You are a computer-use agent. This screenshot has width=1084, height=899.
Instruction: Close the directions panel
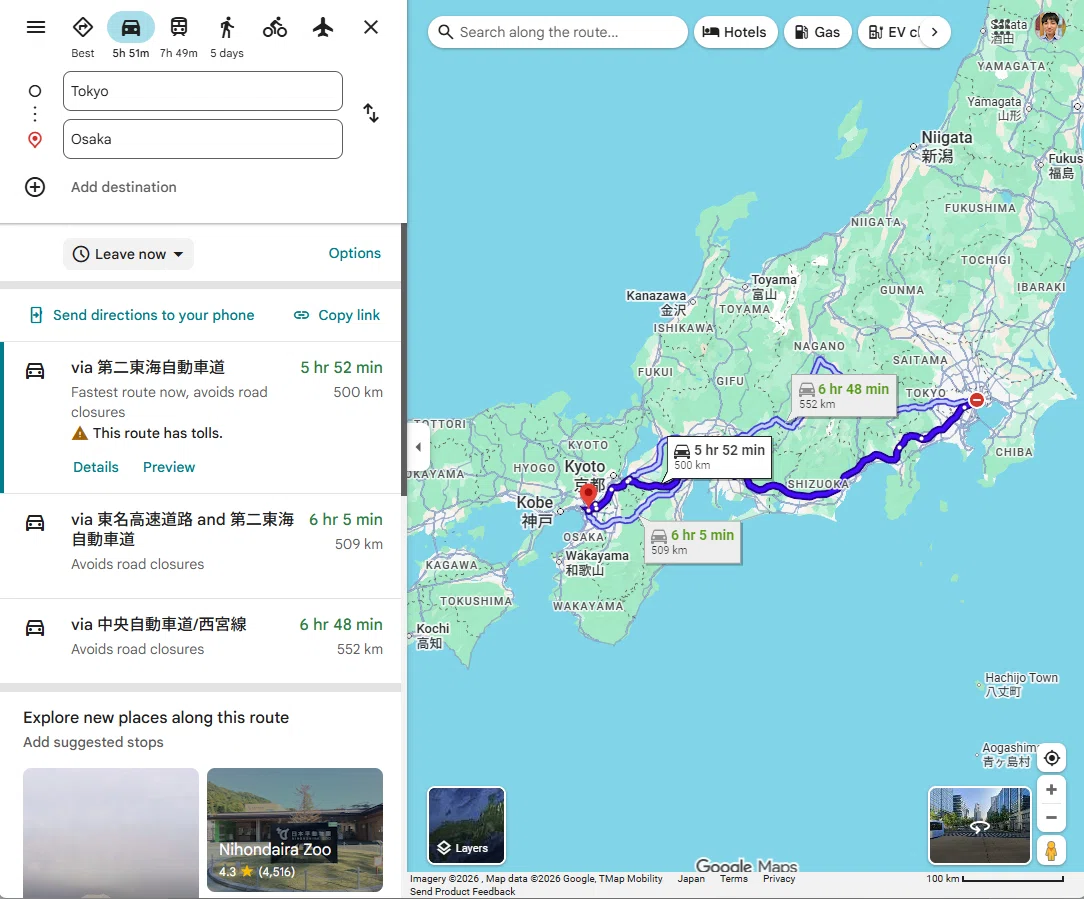pos(371,27)
